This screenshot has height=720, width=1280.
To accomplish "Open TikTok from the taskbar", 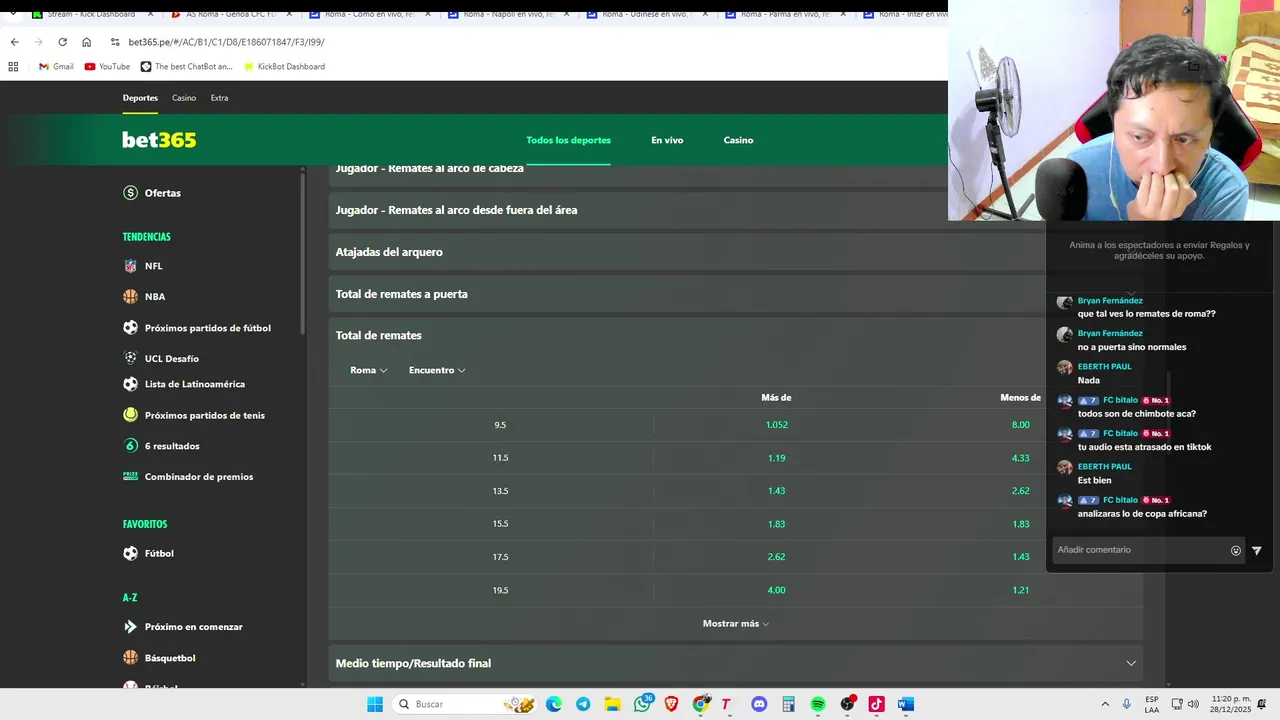I will pyautogui.click(x=876, y=704).
